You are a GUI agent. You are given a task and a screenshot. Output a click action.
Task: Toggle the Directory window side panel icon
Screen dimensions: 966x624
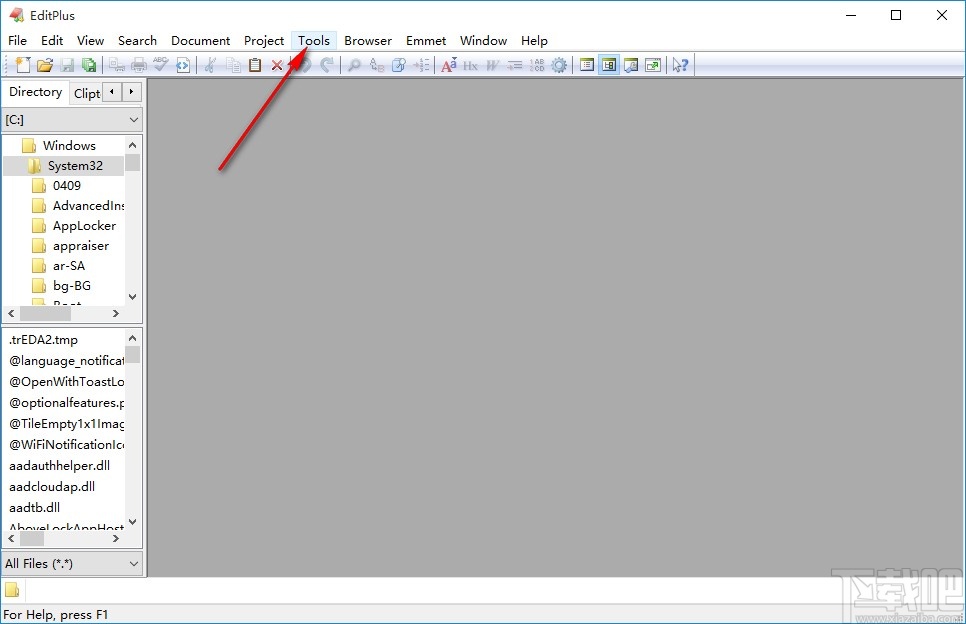click(609, 65)
